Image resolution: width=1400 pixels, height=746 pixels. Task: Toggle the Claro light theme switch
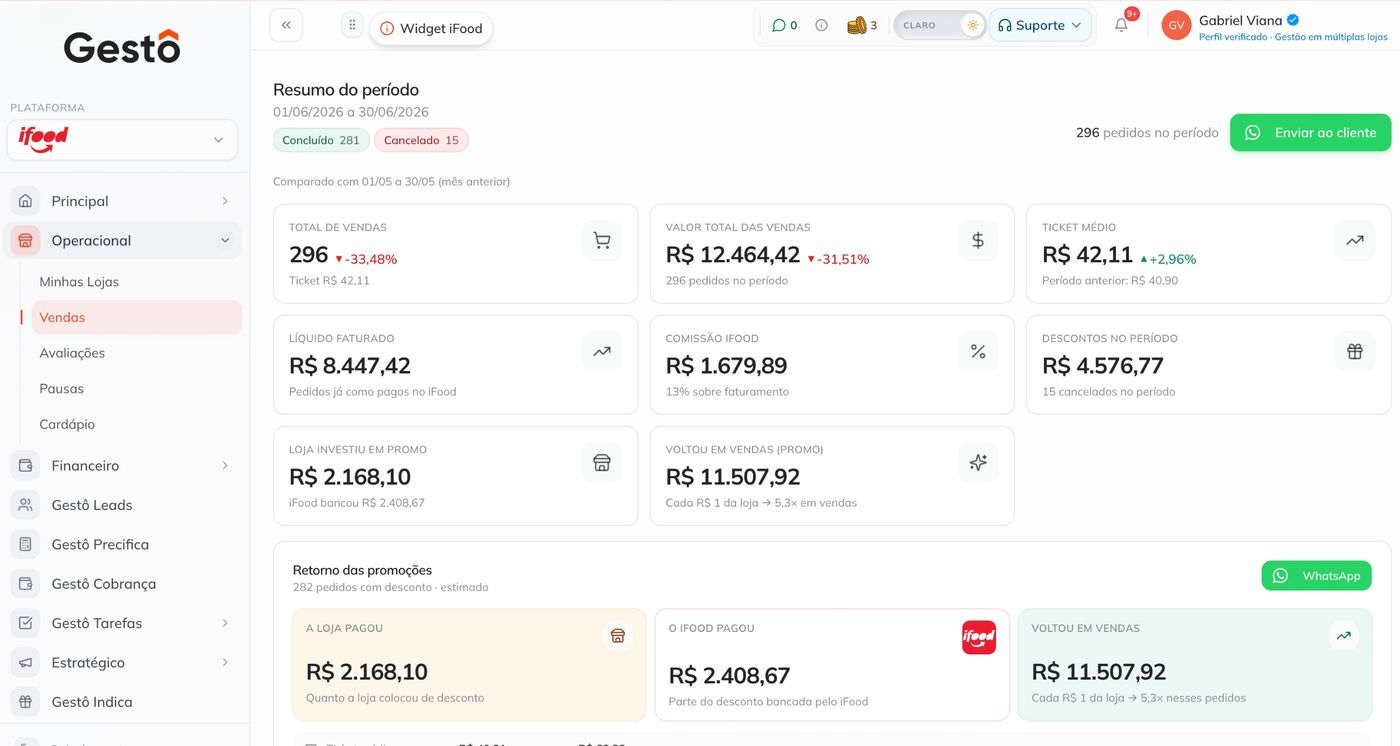point(939,25)
